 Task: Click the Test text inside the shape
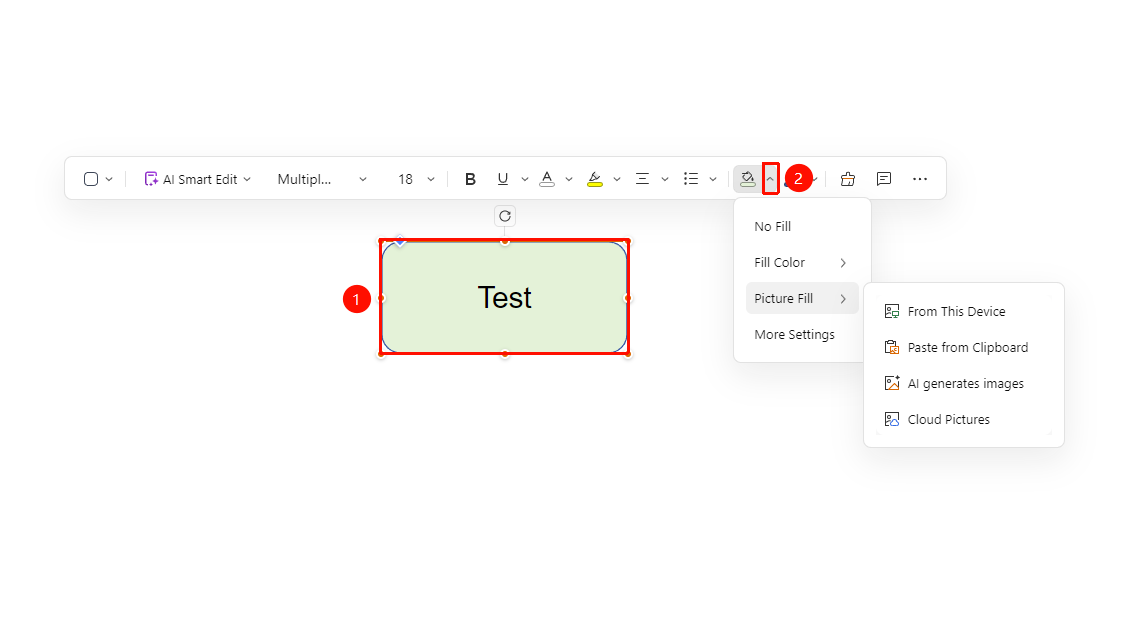pos(505,297)
